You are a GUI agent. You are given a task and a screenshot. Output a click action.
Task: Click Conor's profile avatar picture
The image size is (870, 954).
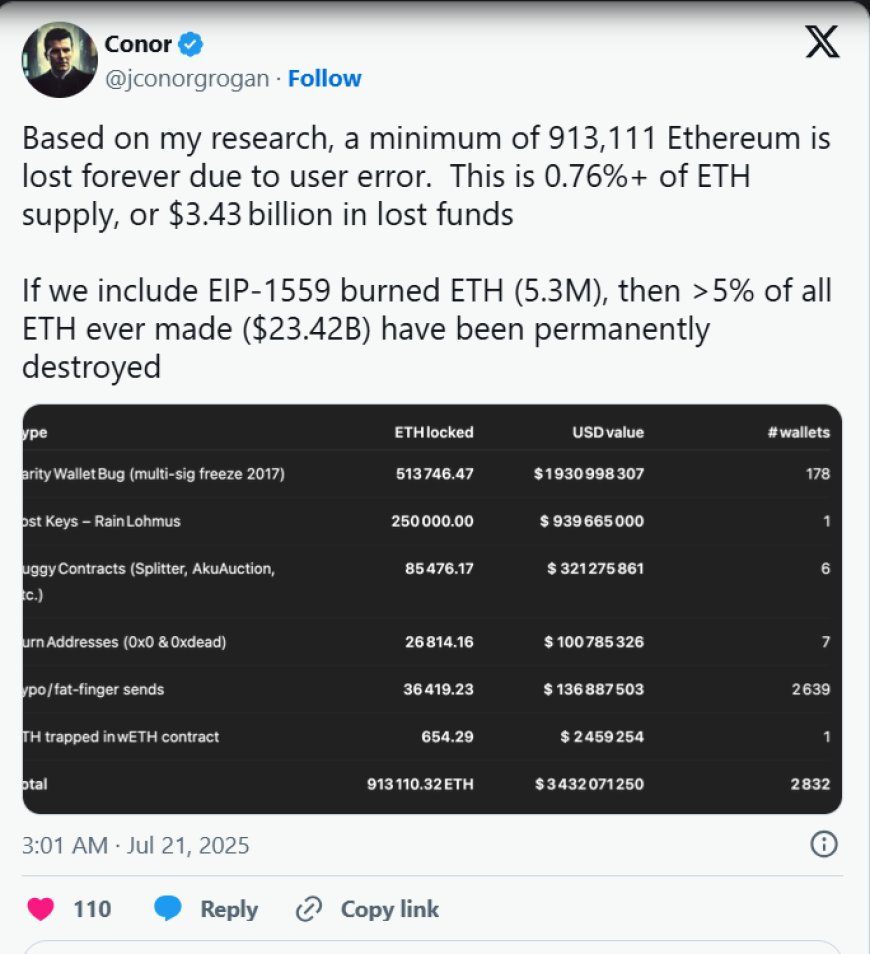click(x=60, y=60)
